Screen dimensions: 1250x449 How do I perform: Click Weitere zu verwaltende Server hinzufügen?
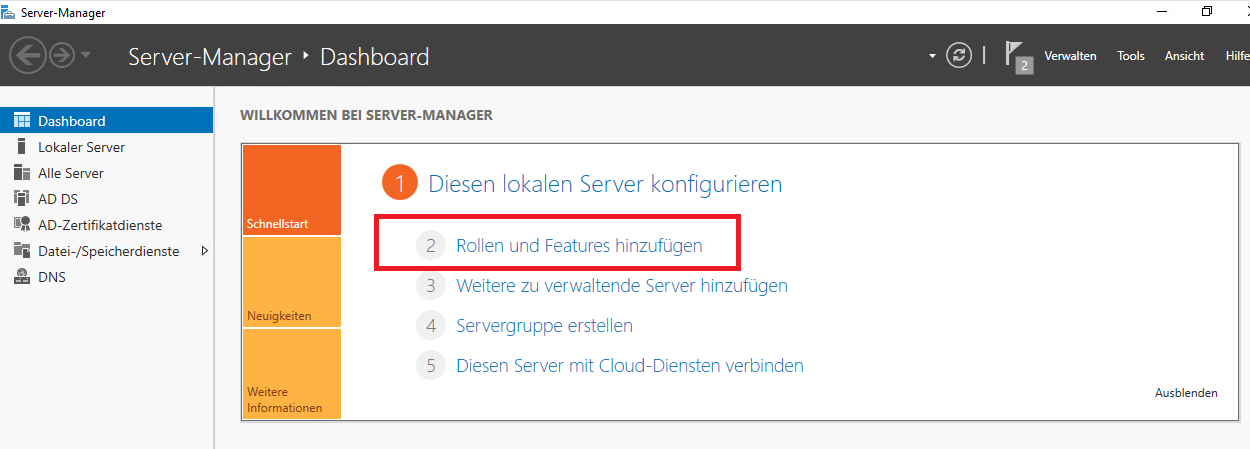pyautogui.click(x=621, y=285)
